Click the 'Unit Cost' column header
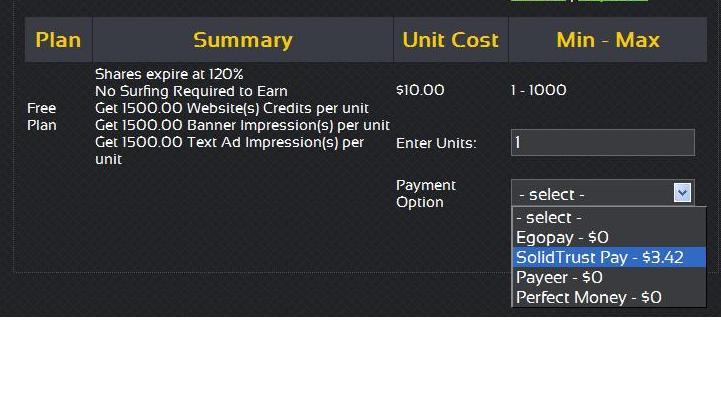This screenshot has width=721, height=408. 451,40
